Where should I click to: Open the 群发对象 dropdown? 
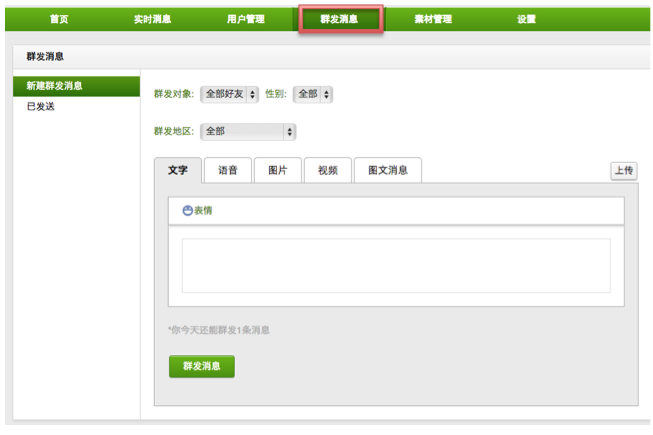(229, 94)
